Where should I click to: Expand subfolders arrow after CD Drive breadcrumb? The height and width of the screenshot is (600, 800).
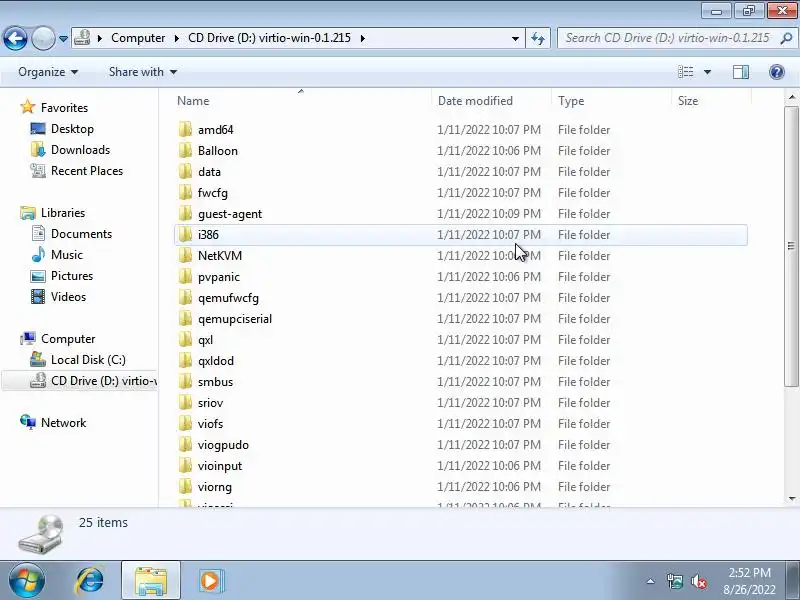point(363,38)
